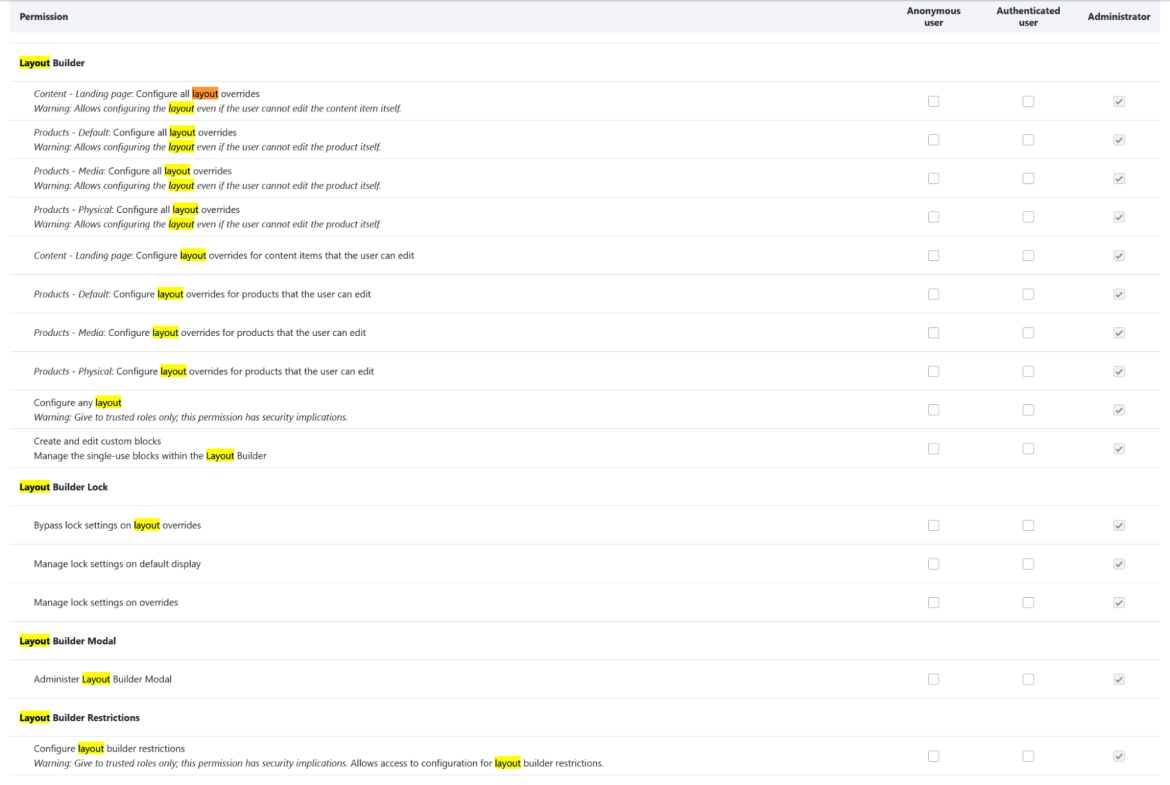Viewport: 1170px width, 785px height.
Task: Revoke Administrator Configure any layout permission
Action: coord(1119,410)
